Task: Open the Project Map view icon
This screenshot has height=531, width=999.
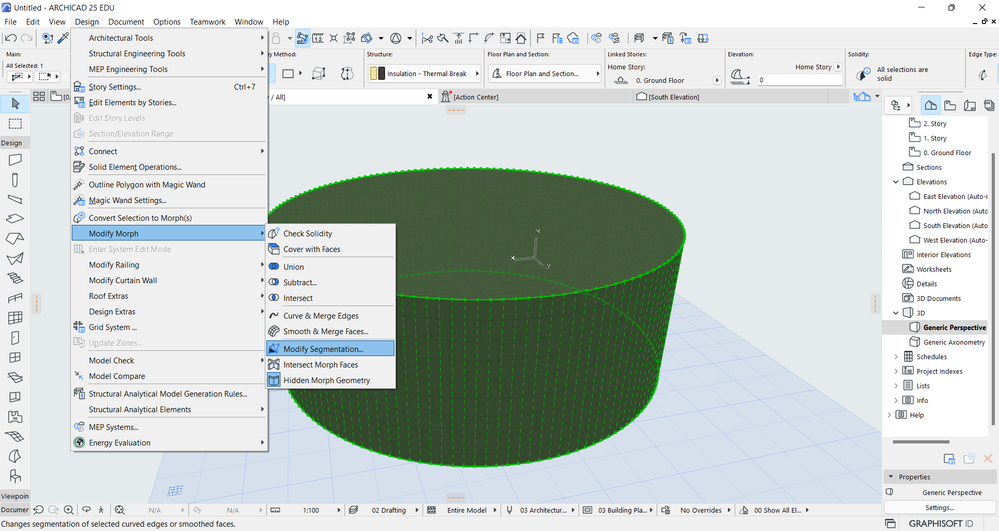Action: point(930,105)
